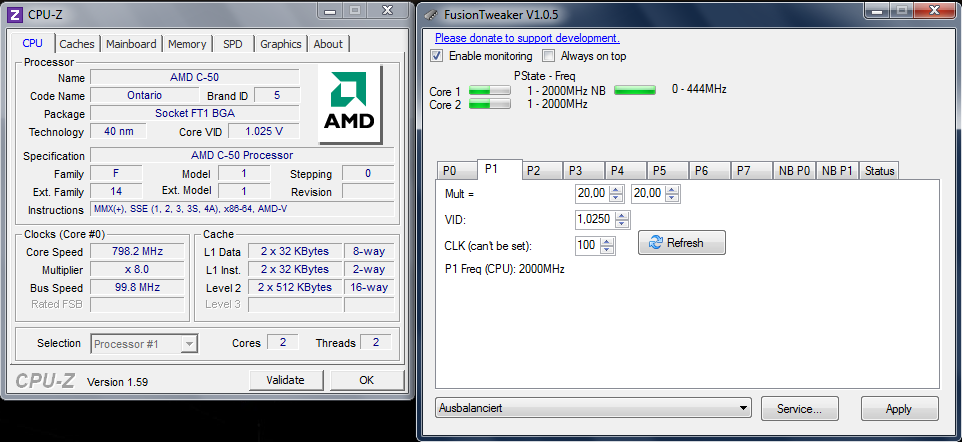This screenshot has height=442, width=962.
Task: Click the Validate button in CPU-Z
Action: coord(285,380)
